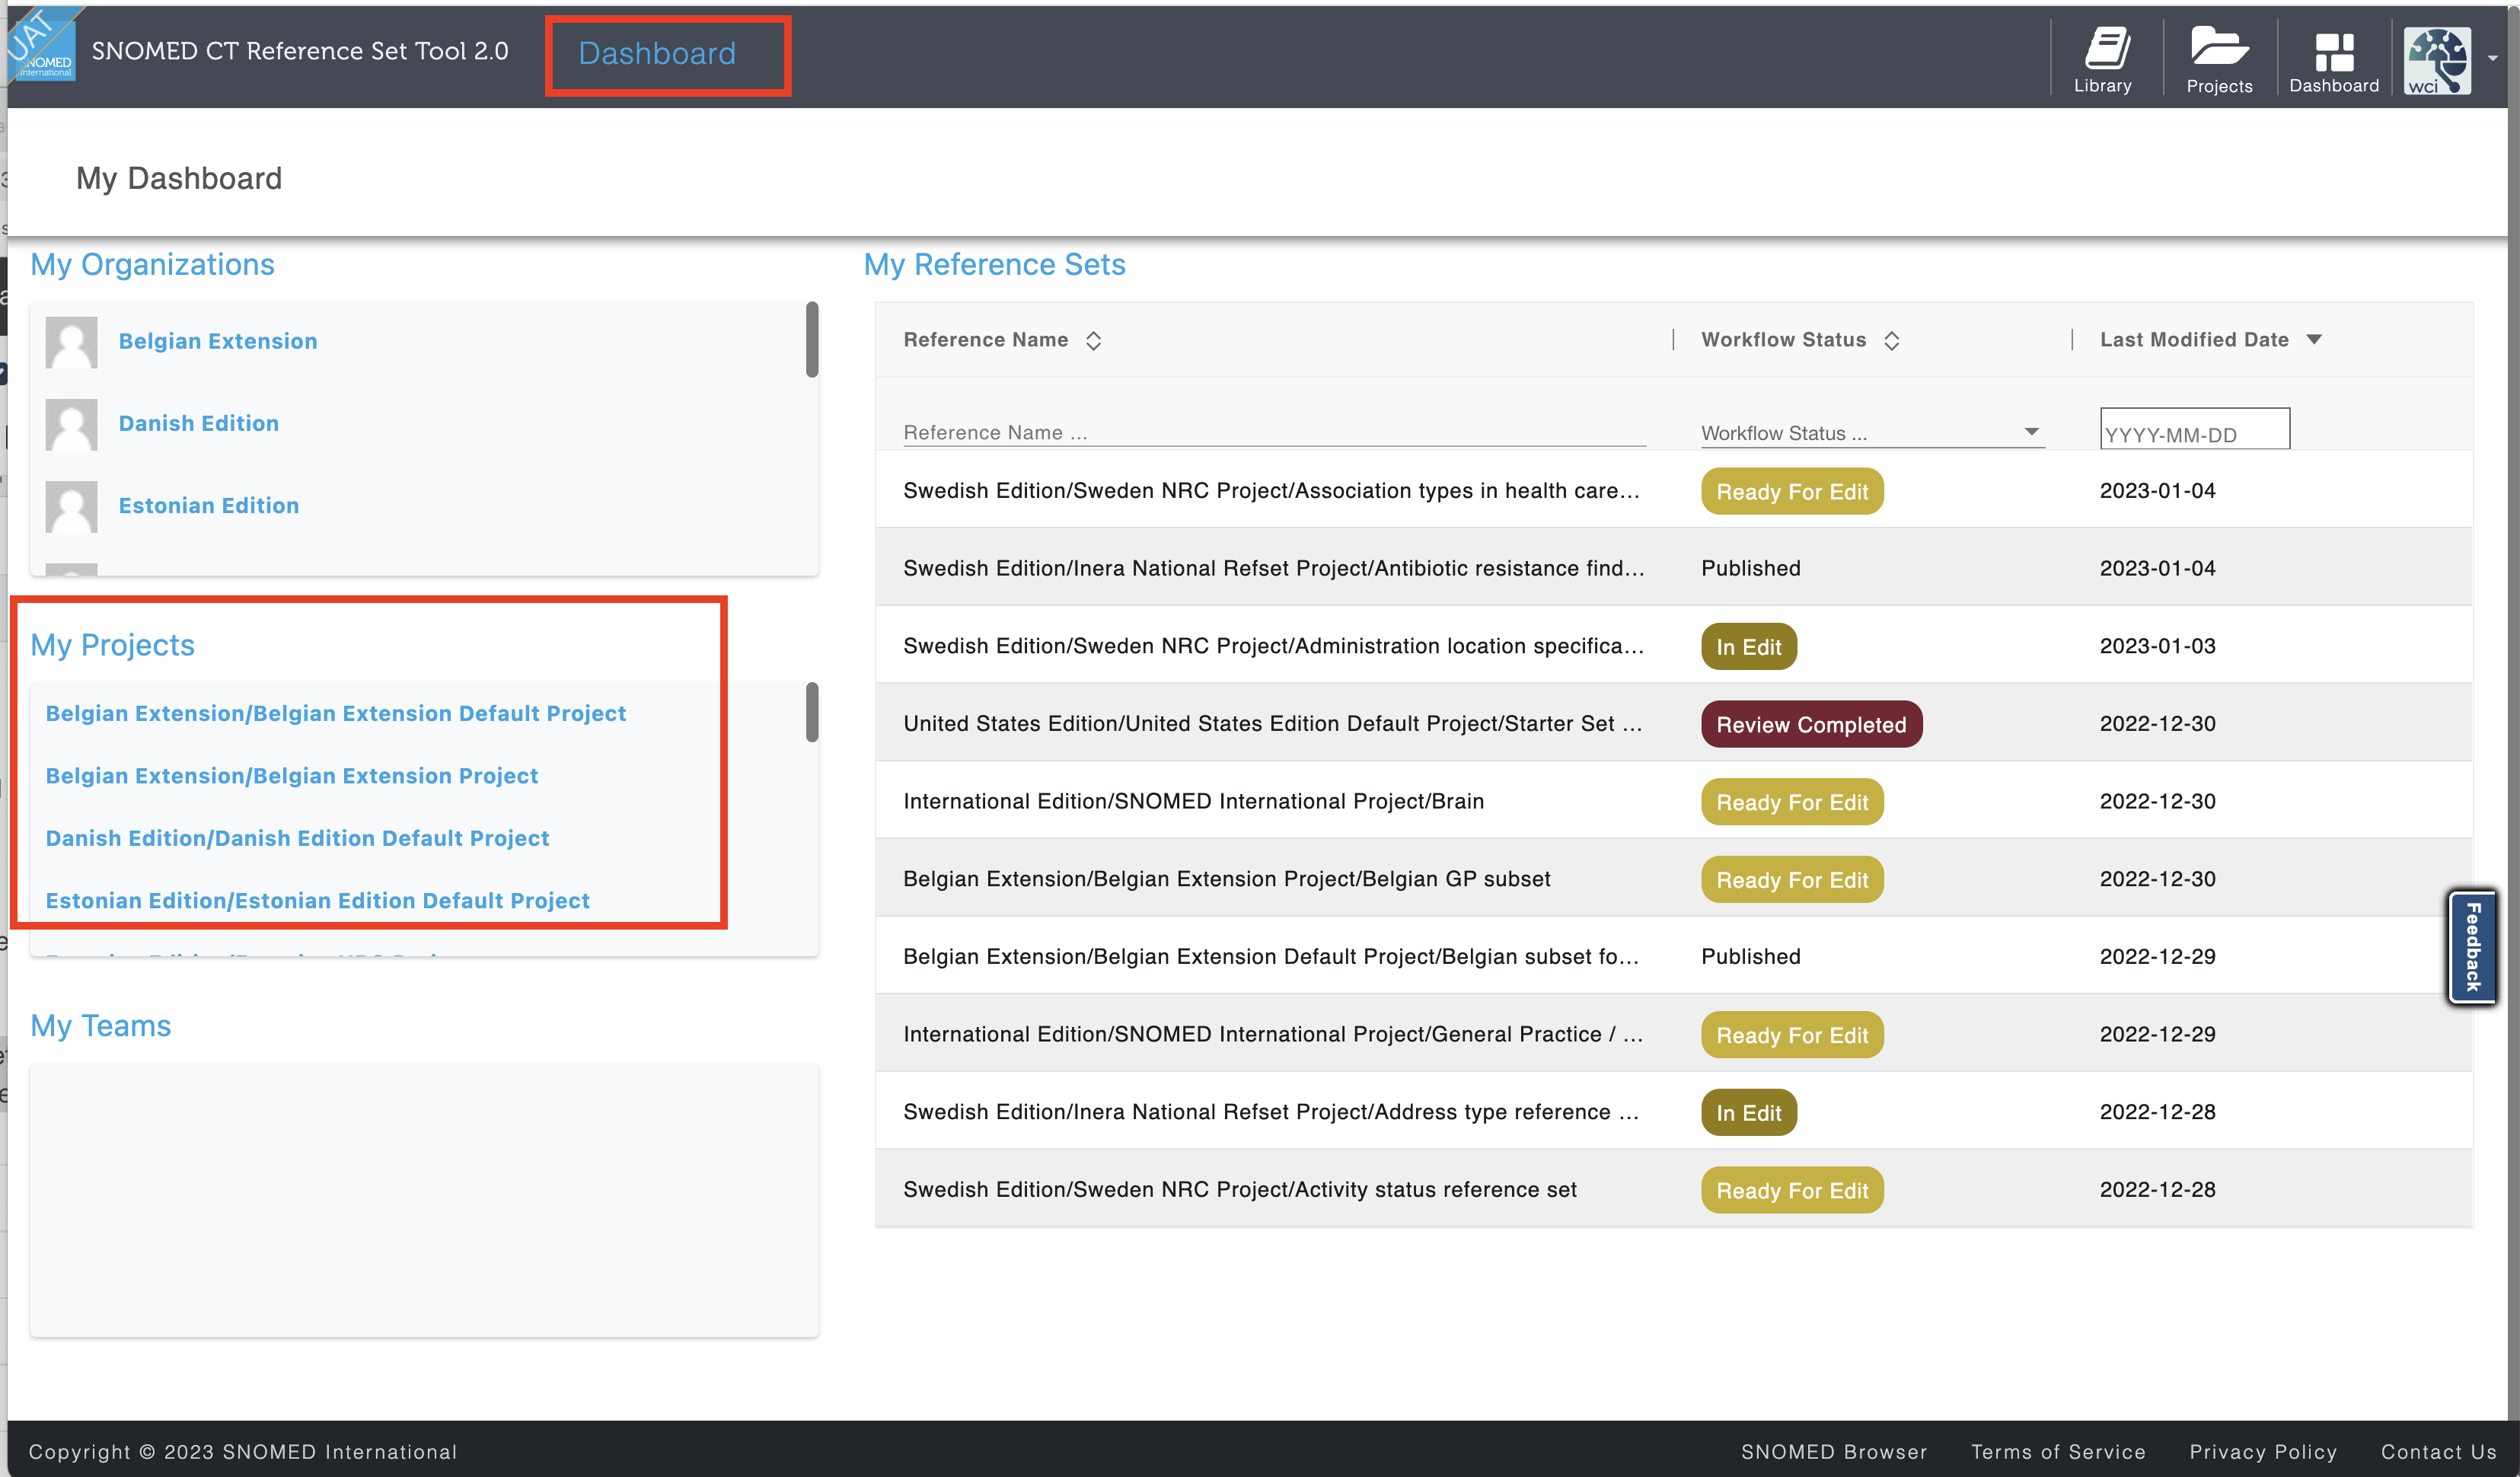Viewport: 2520px width, 1477px height.
Task: Click the YYYY-MM-DD date filter field
Action: tap(2194, 430)
